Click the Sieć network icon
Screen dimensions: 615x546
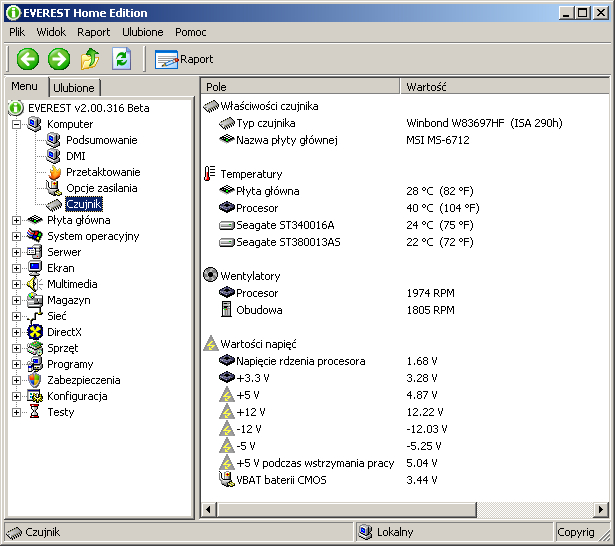pos(35,316)
